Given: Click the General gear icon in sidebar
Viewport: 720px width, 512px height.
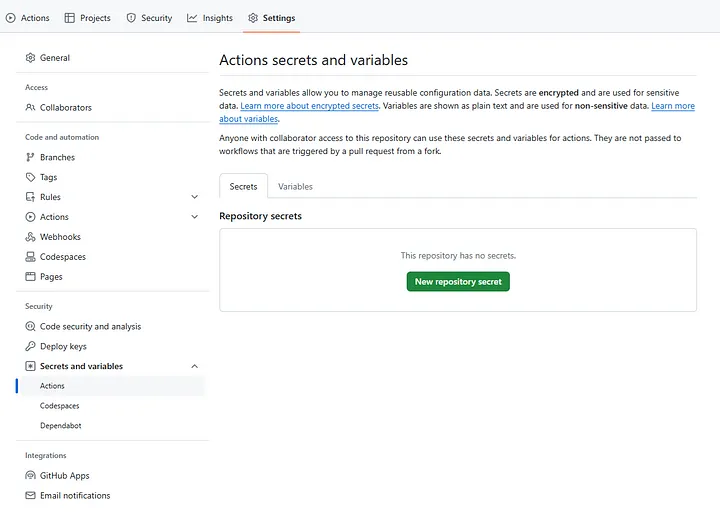Looking at the screenshot, I should [x=30, y=58].
